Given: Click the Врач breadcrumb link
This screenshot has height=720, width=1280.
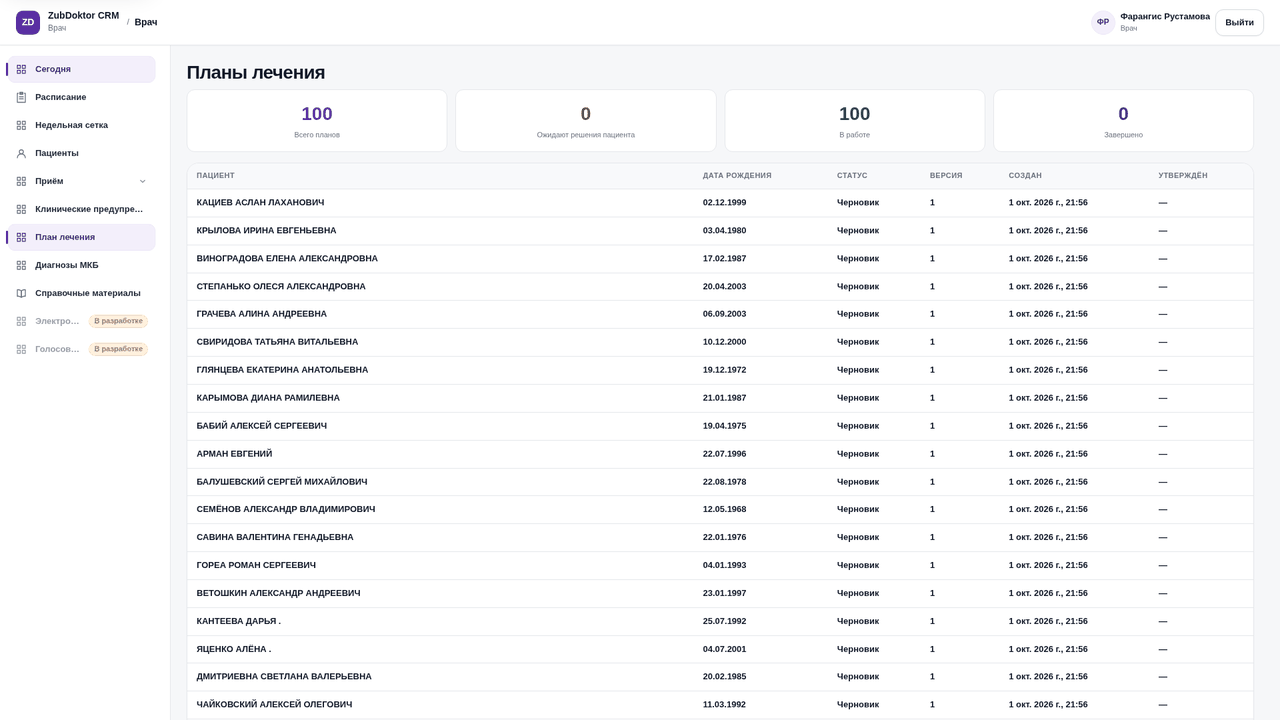Looking at the screenshot, I should coord(146,22).
